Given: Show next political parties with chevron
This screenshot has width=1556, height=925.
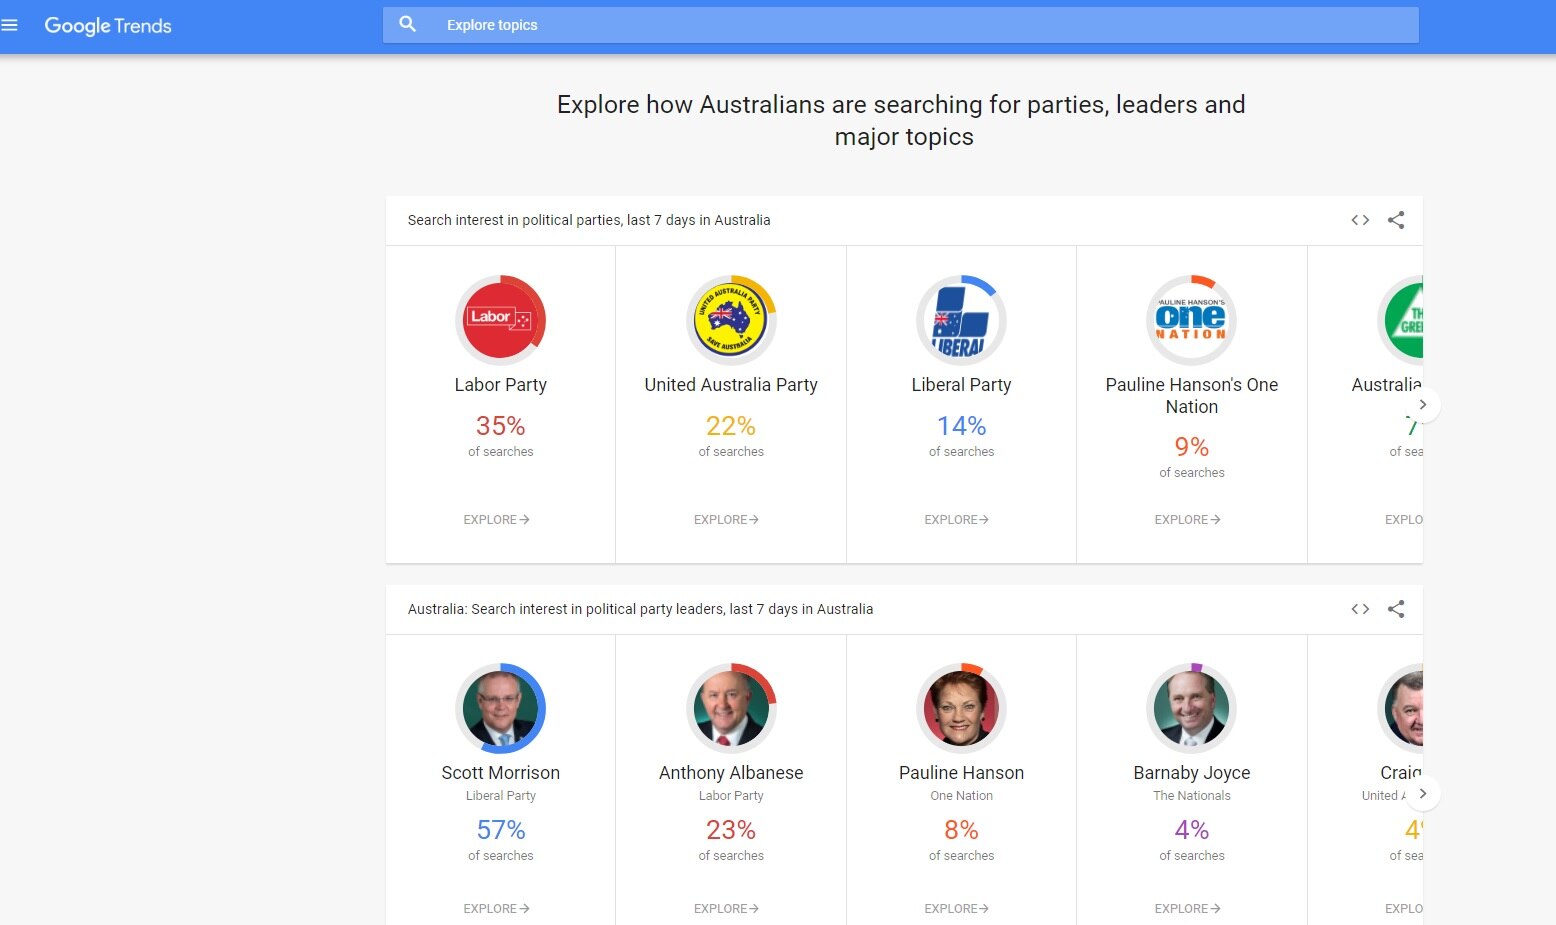Looking at the screenshot, I should click(1422, 405).
